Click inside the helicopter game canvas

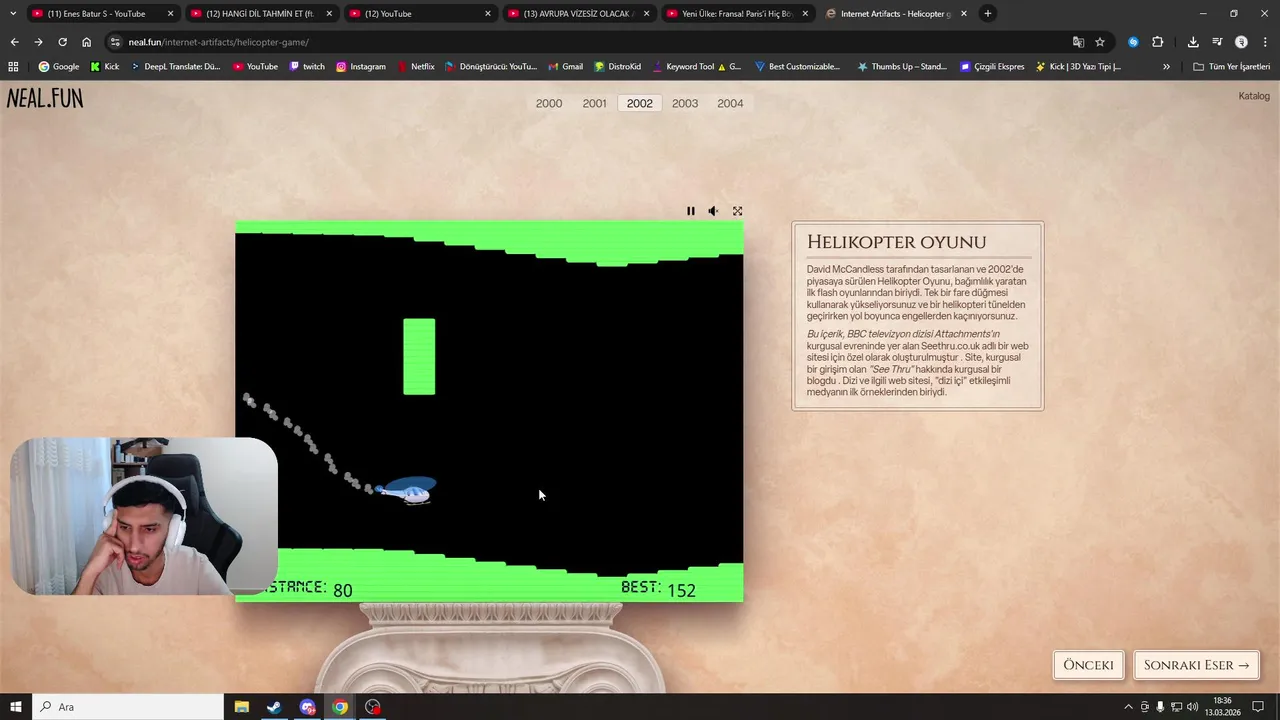489,411
